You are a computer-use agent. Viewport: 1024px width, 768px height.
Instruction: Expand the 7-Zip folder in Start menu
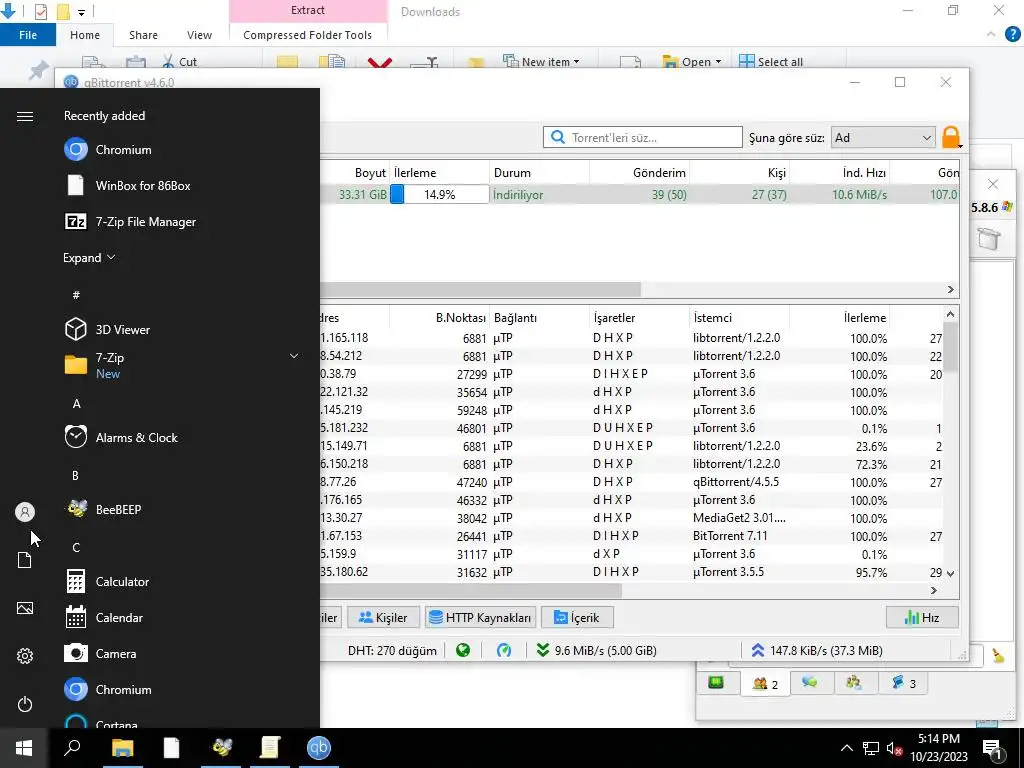294,356
